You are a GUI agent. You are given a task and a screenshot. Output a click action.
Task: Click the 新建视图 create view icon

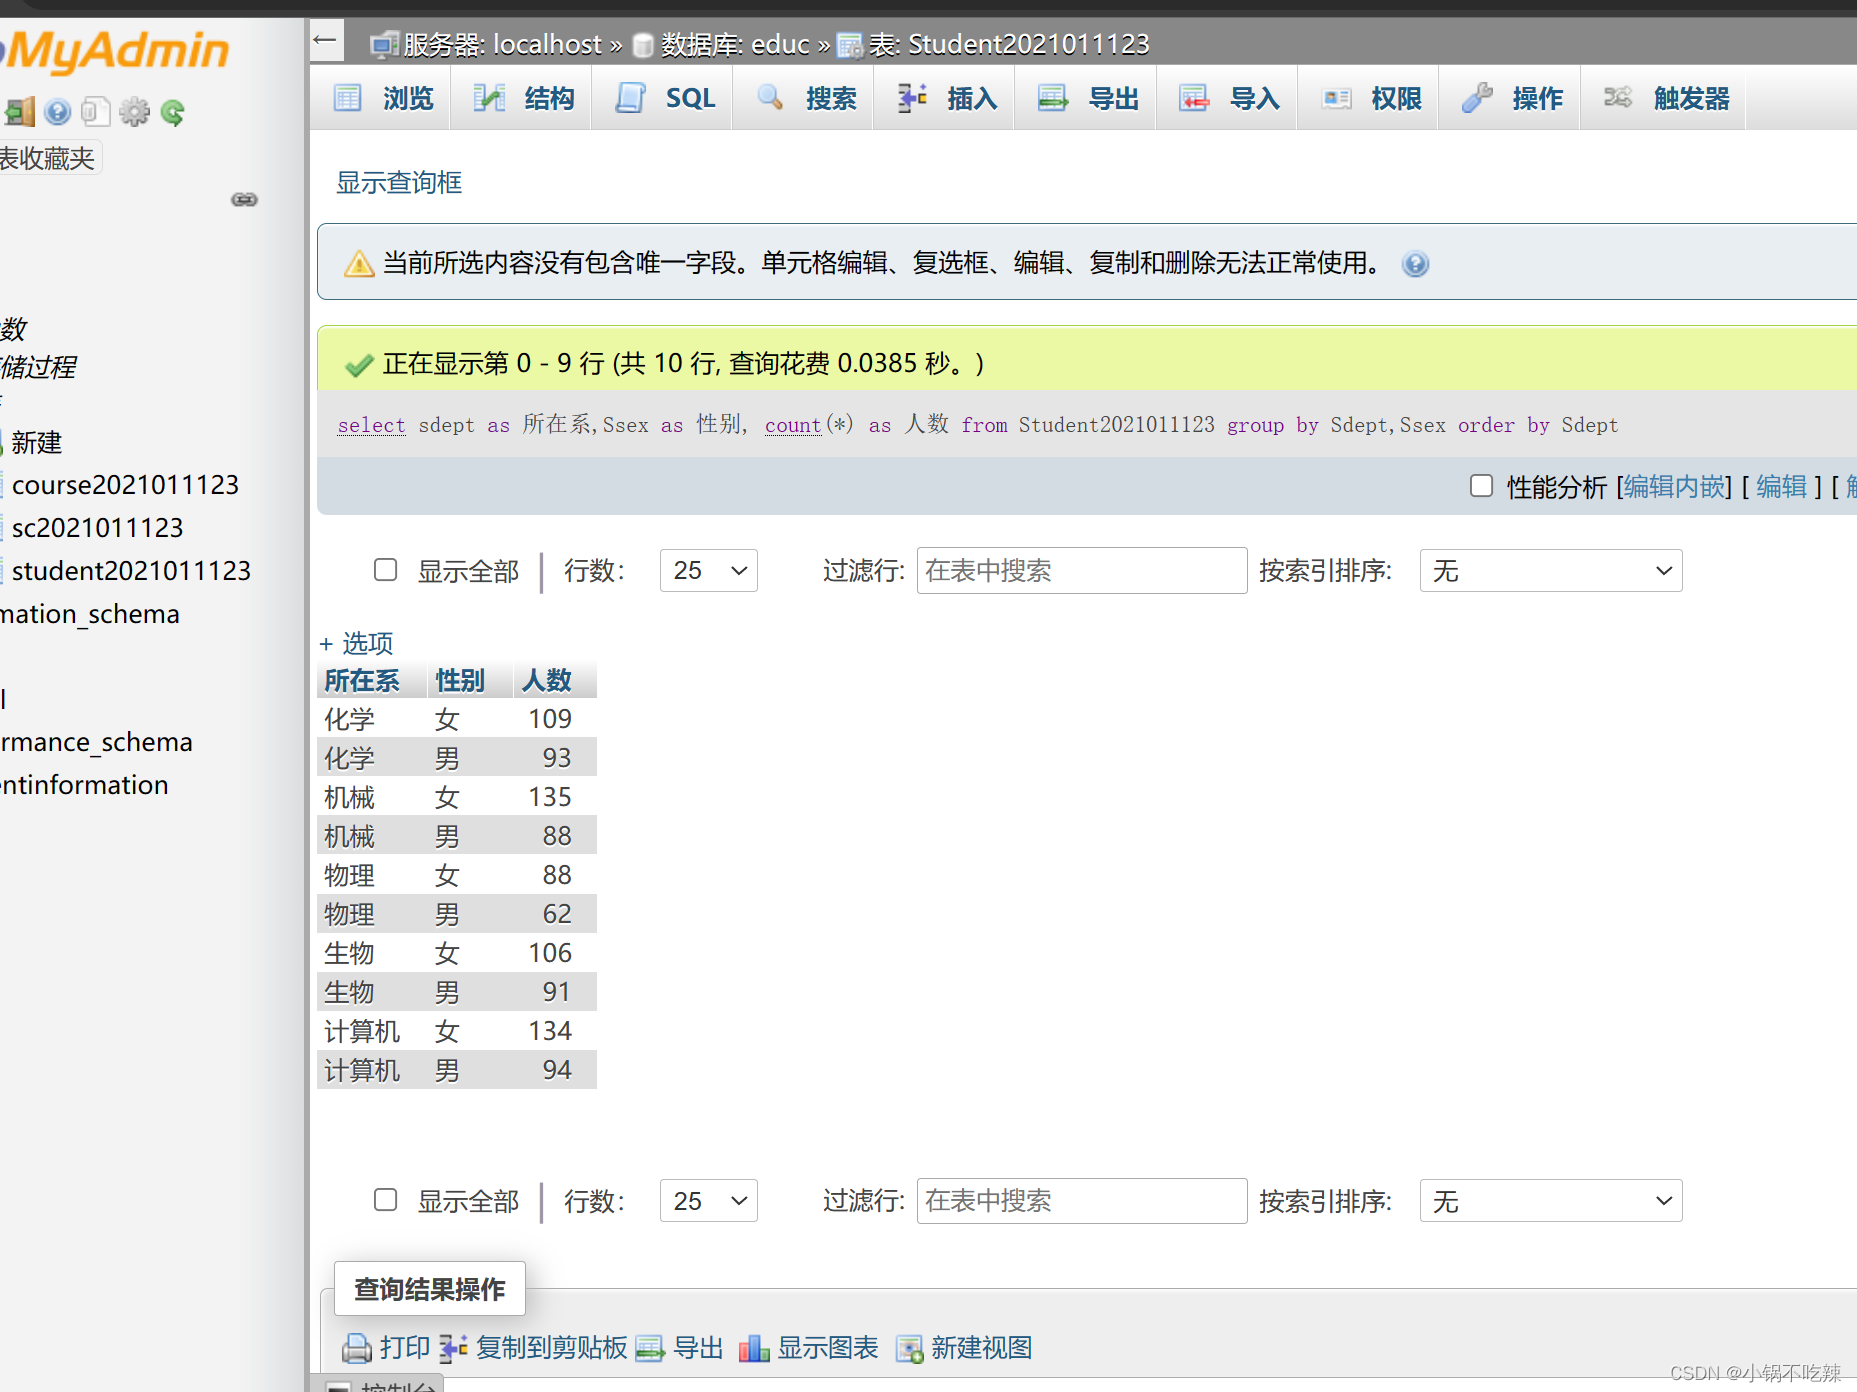[910, 1348]
